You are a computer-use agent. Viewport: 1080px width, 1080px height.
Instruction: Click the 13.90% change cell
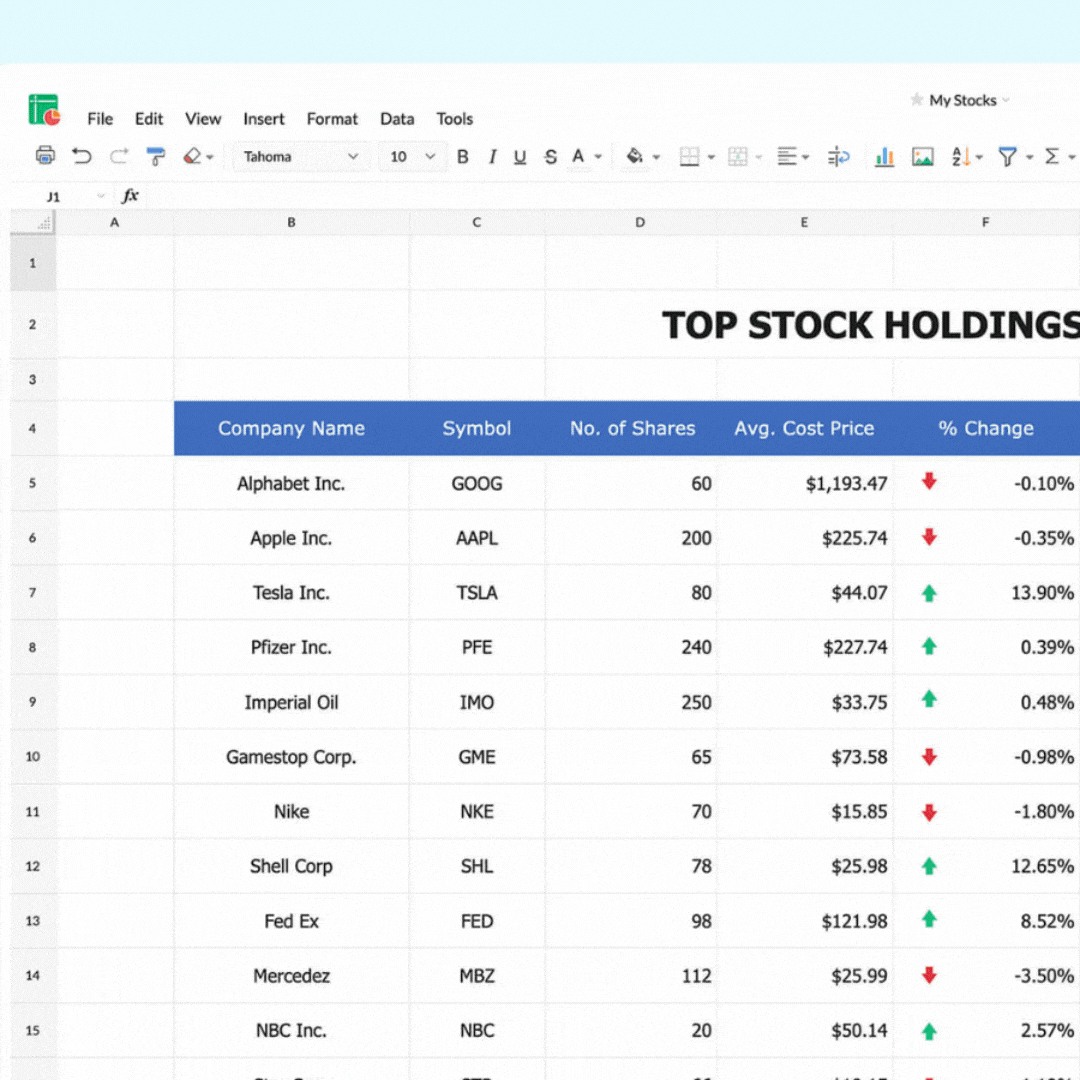click(x=986, y=592)
